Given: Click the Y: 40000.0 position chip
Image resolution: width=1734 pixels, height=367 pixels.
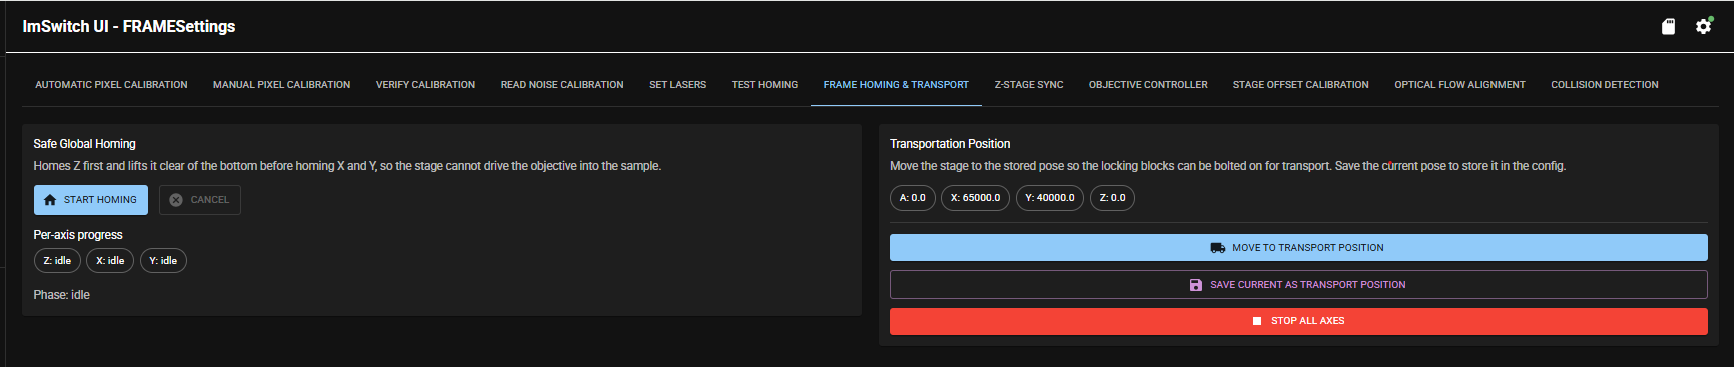Looking at the screenshot, I should point(1050,198).
